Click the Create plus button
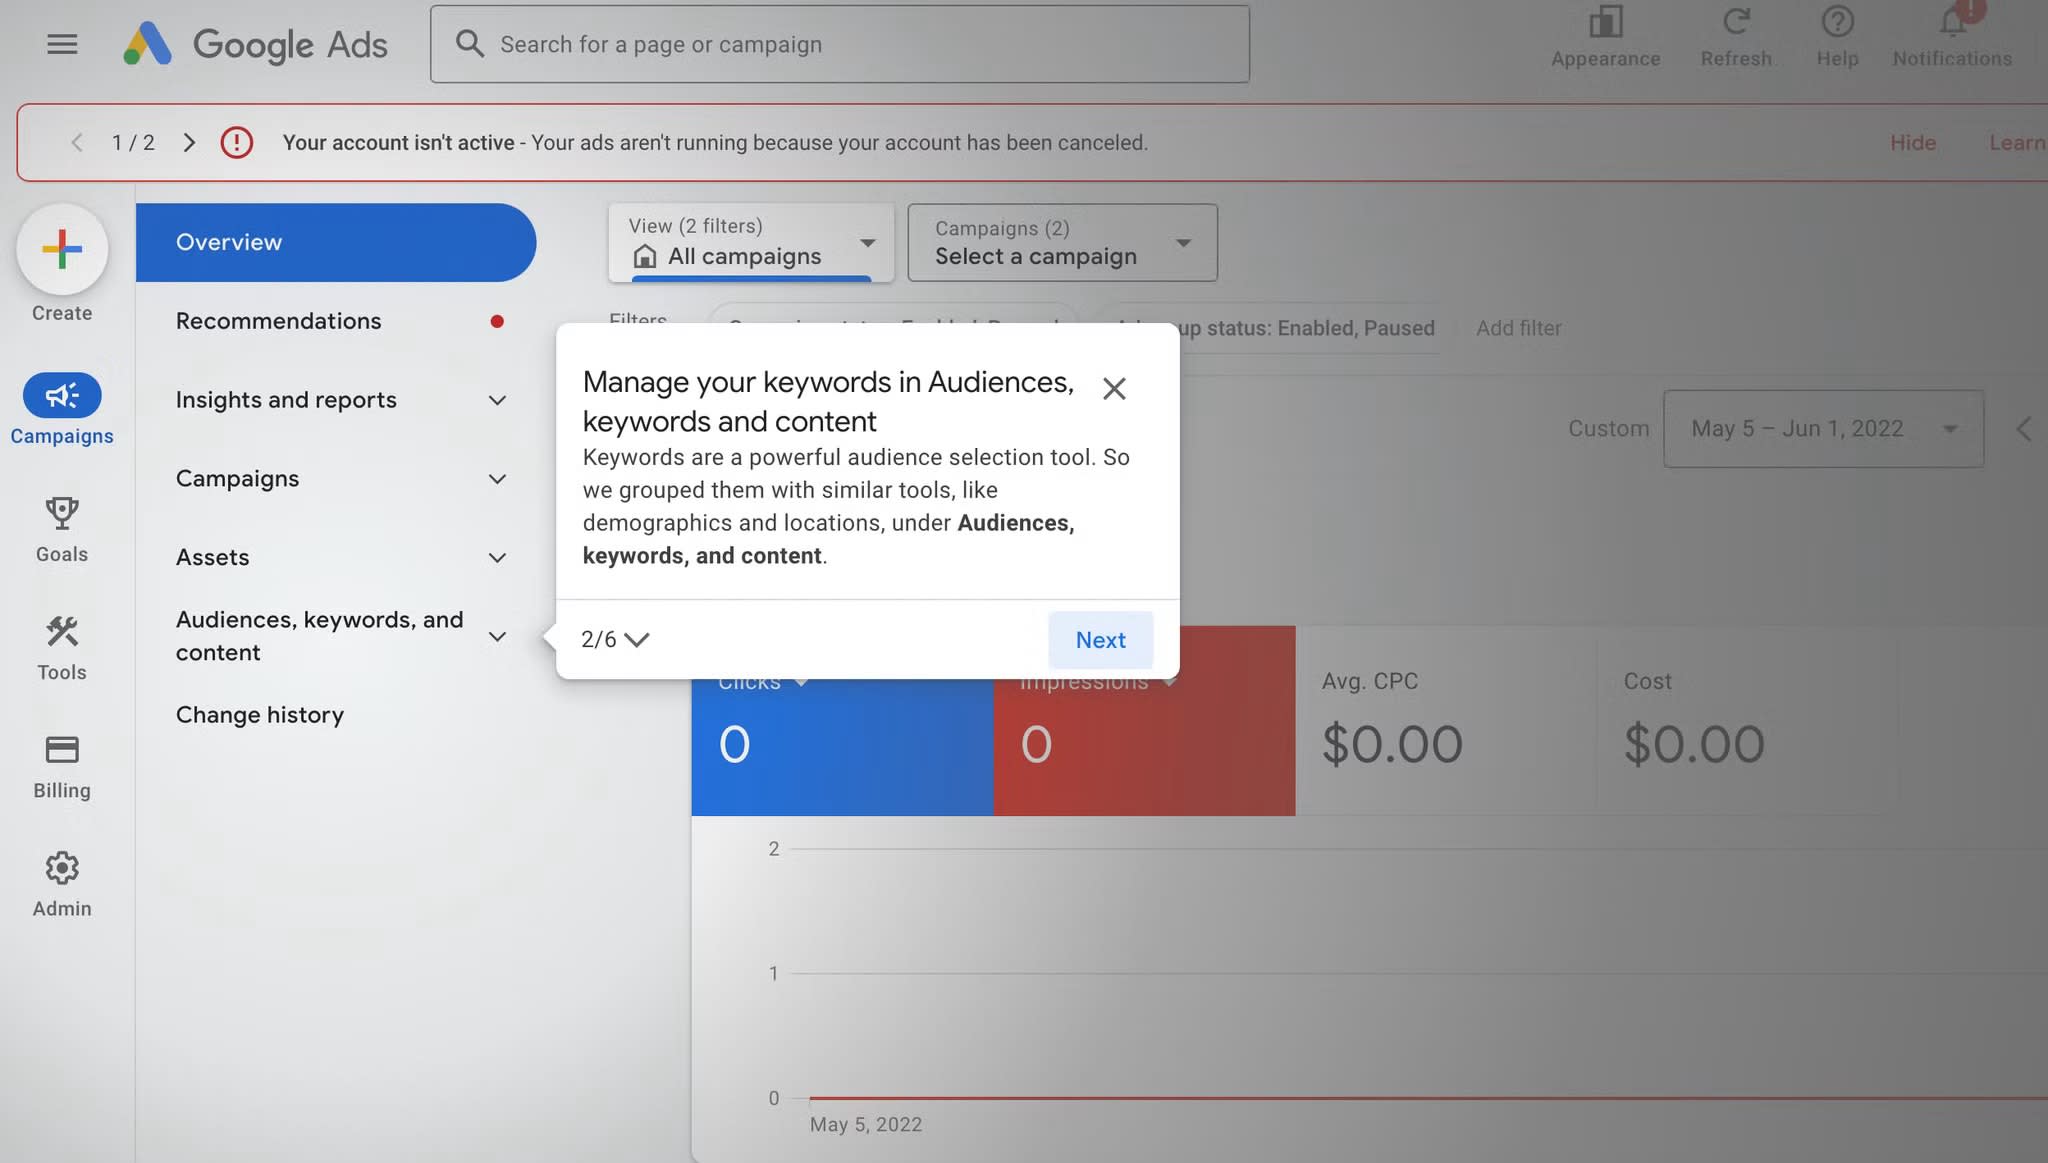The width and height of the screenshot is (2048, 1163). coord(62,250)
